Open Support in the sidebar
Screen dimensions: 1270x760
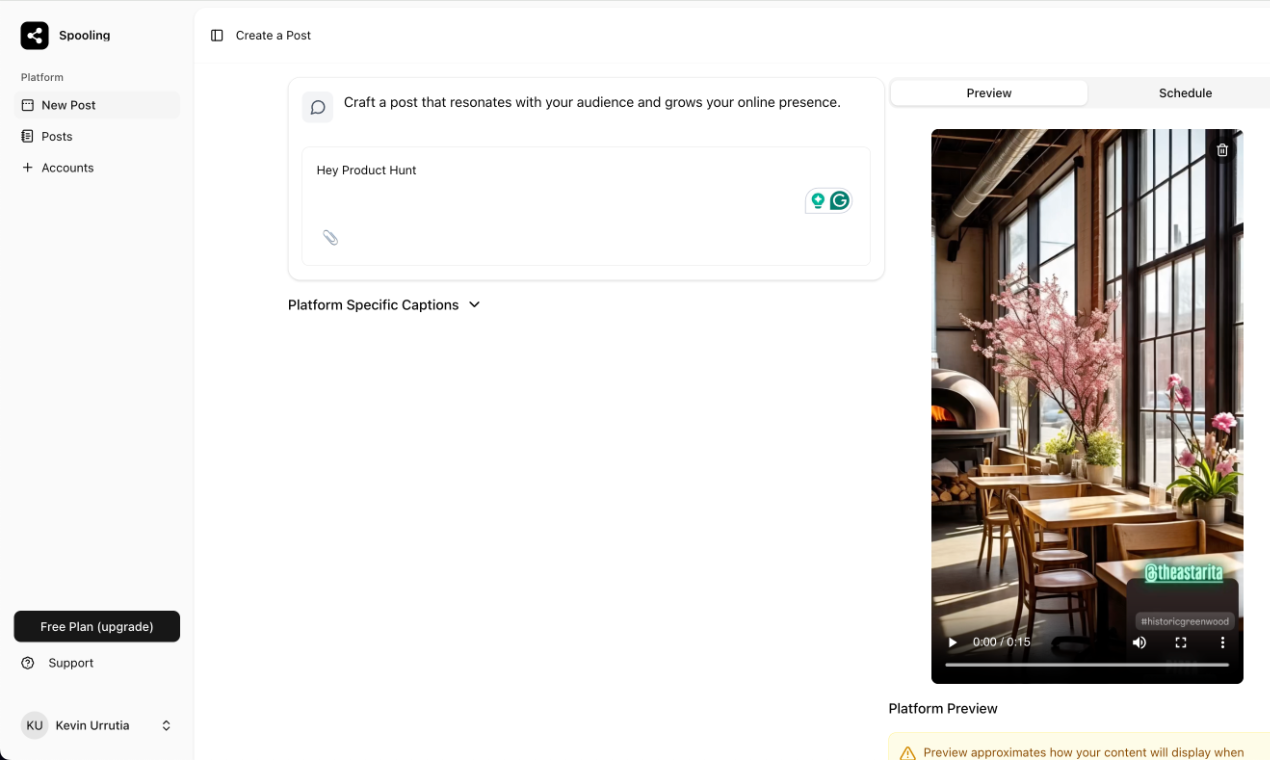click(97, 663)
